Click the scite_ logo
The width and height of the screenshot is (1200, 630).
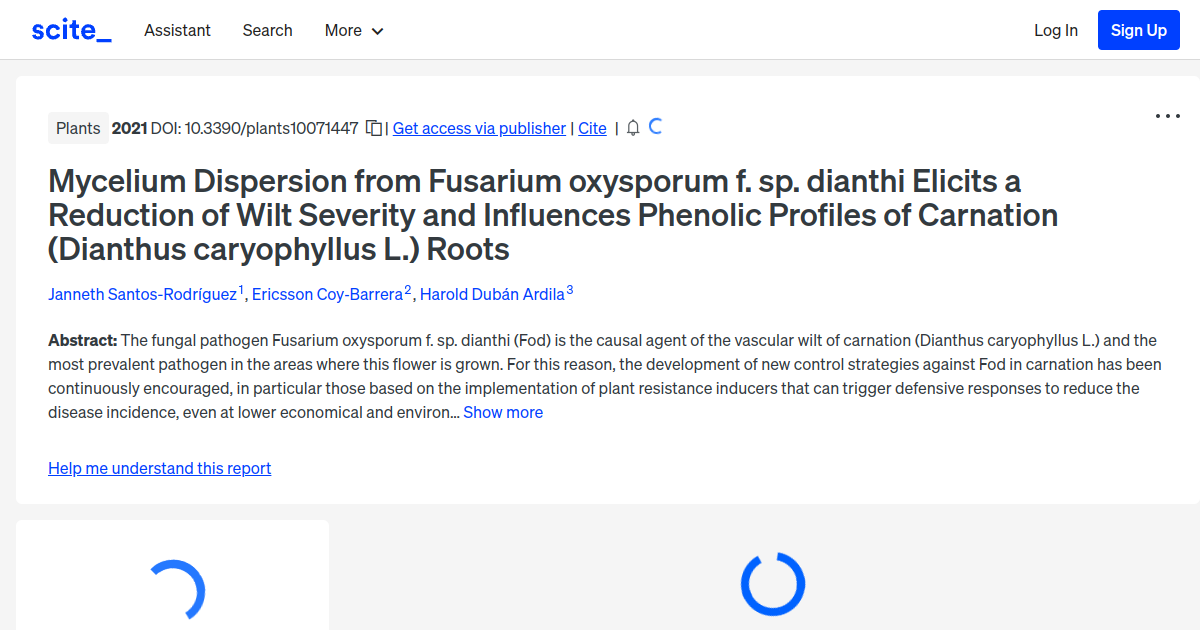(71, 30)
